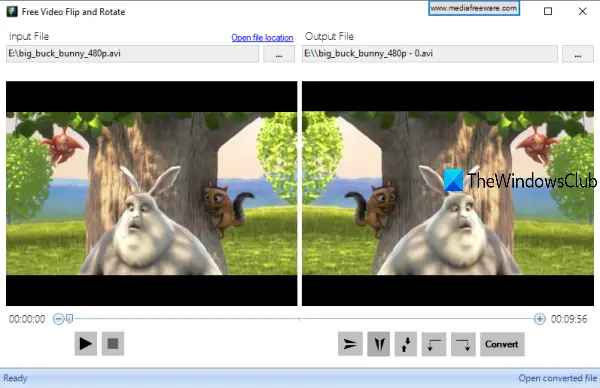The width and height of the screenshot is (600, 388).
Task: Rotate video clockwise with right-turn arrow
Action: (463, 344)
